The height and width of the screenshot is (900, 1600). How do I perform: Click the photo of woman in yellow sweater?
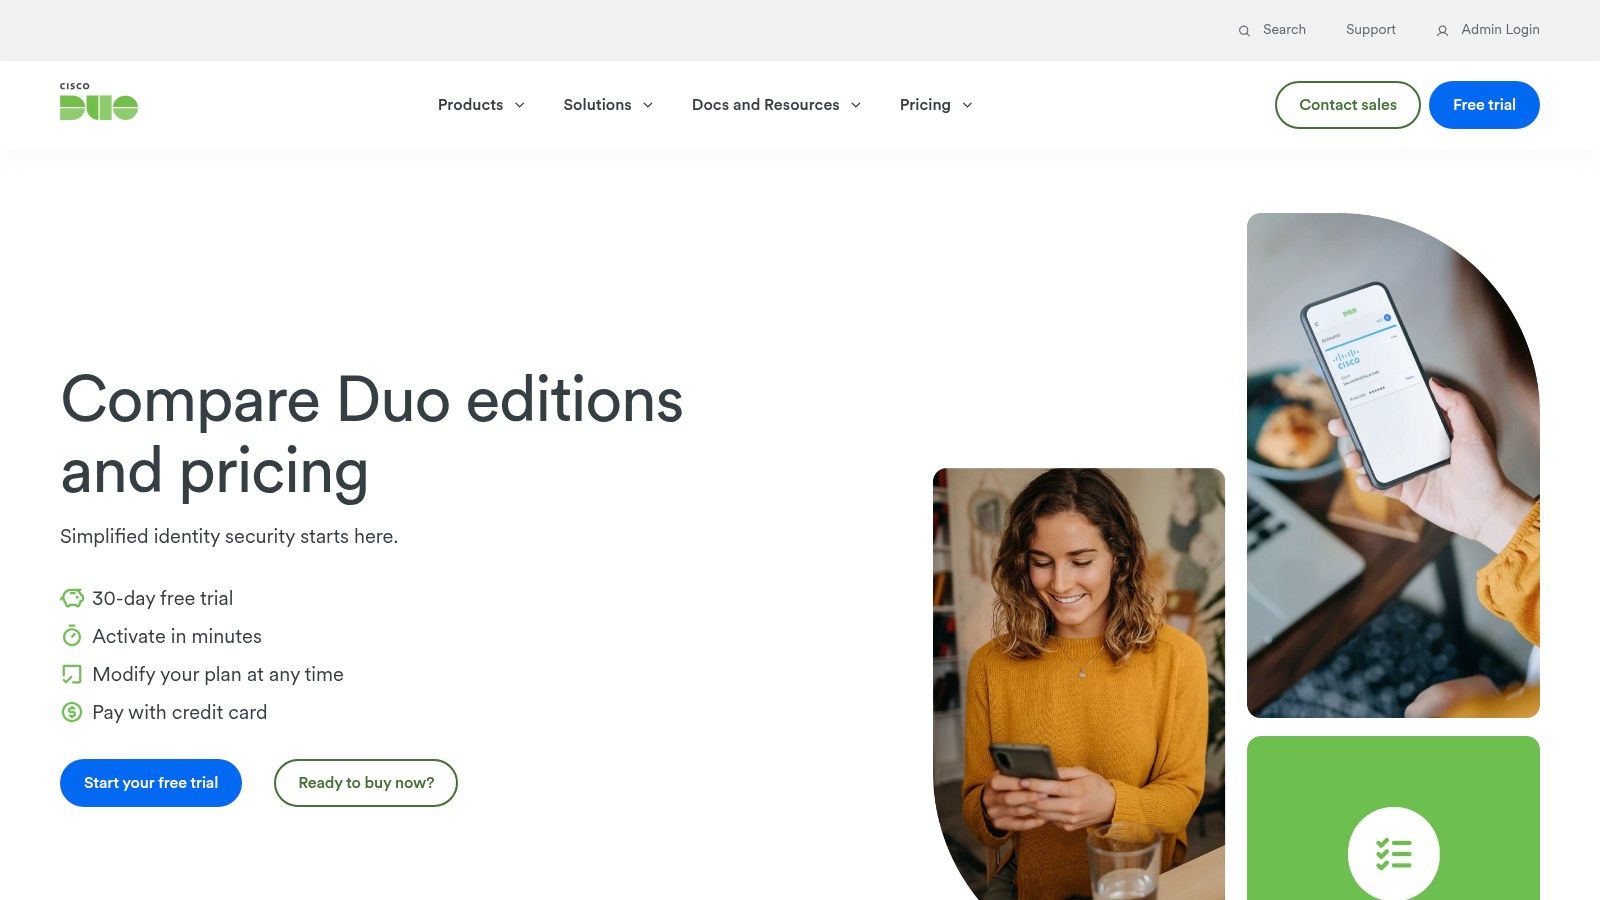[1079, 684]
